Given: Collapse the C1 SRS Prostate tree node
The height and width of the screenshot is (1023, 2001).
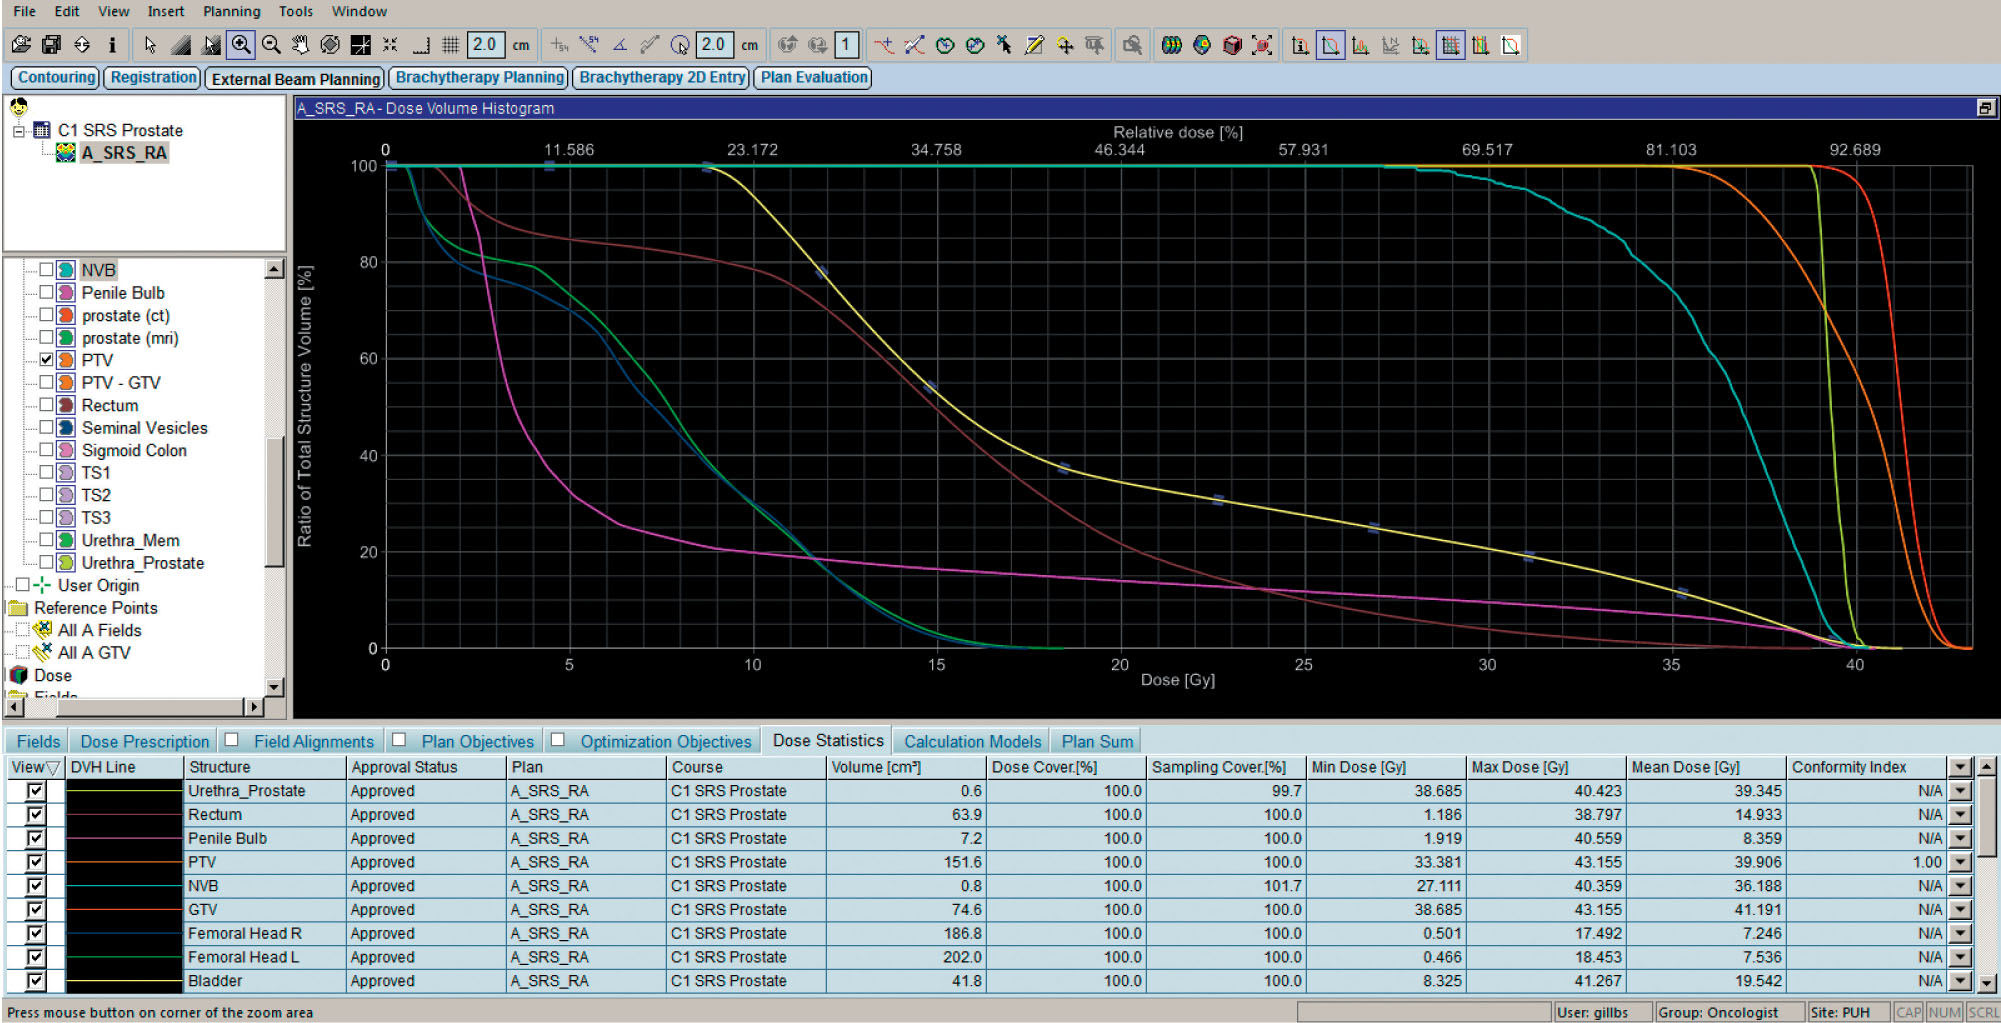Looking at the screenshot, I should [x=19, y=130].
